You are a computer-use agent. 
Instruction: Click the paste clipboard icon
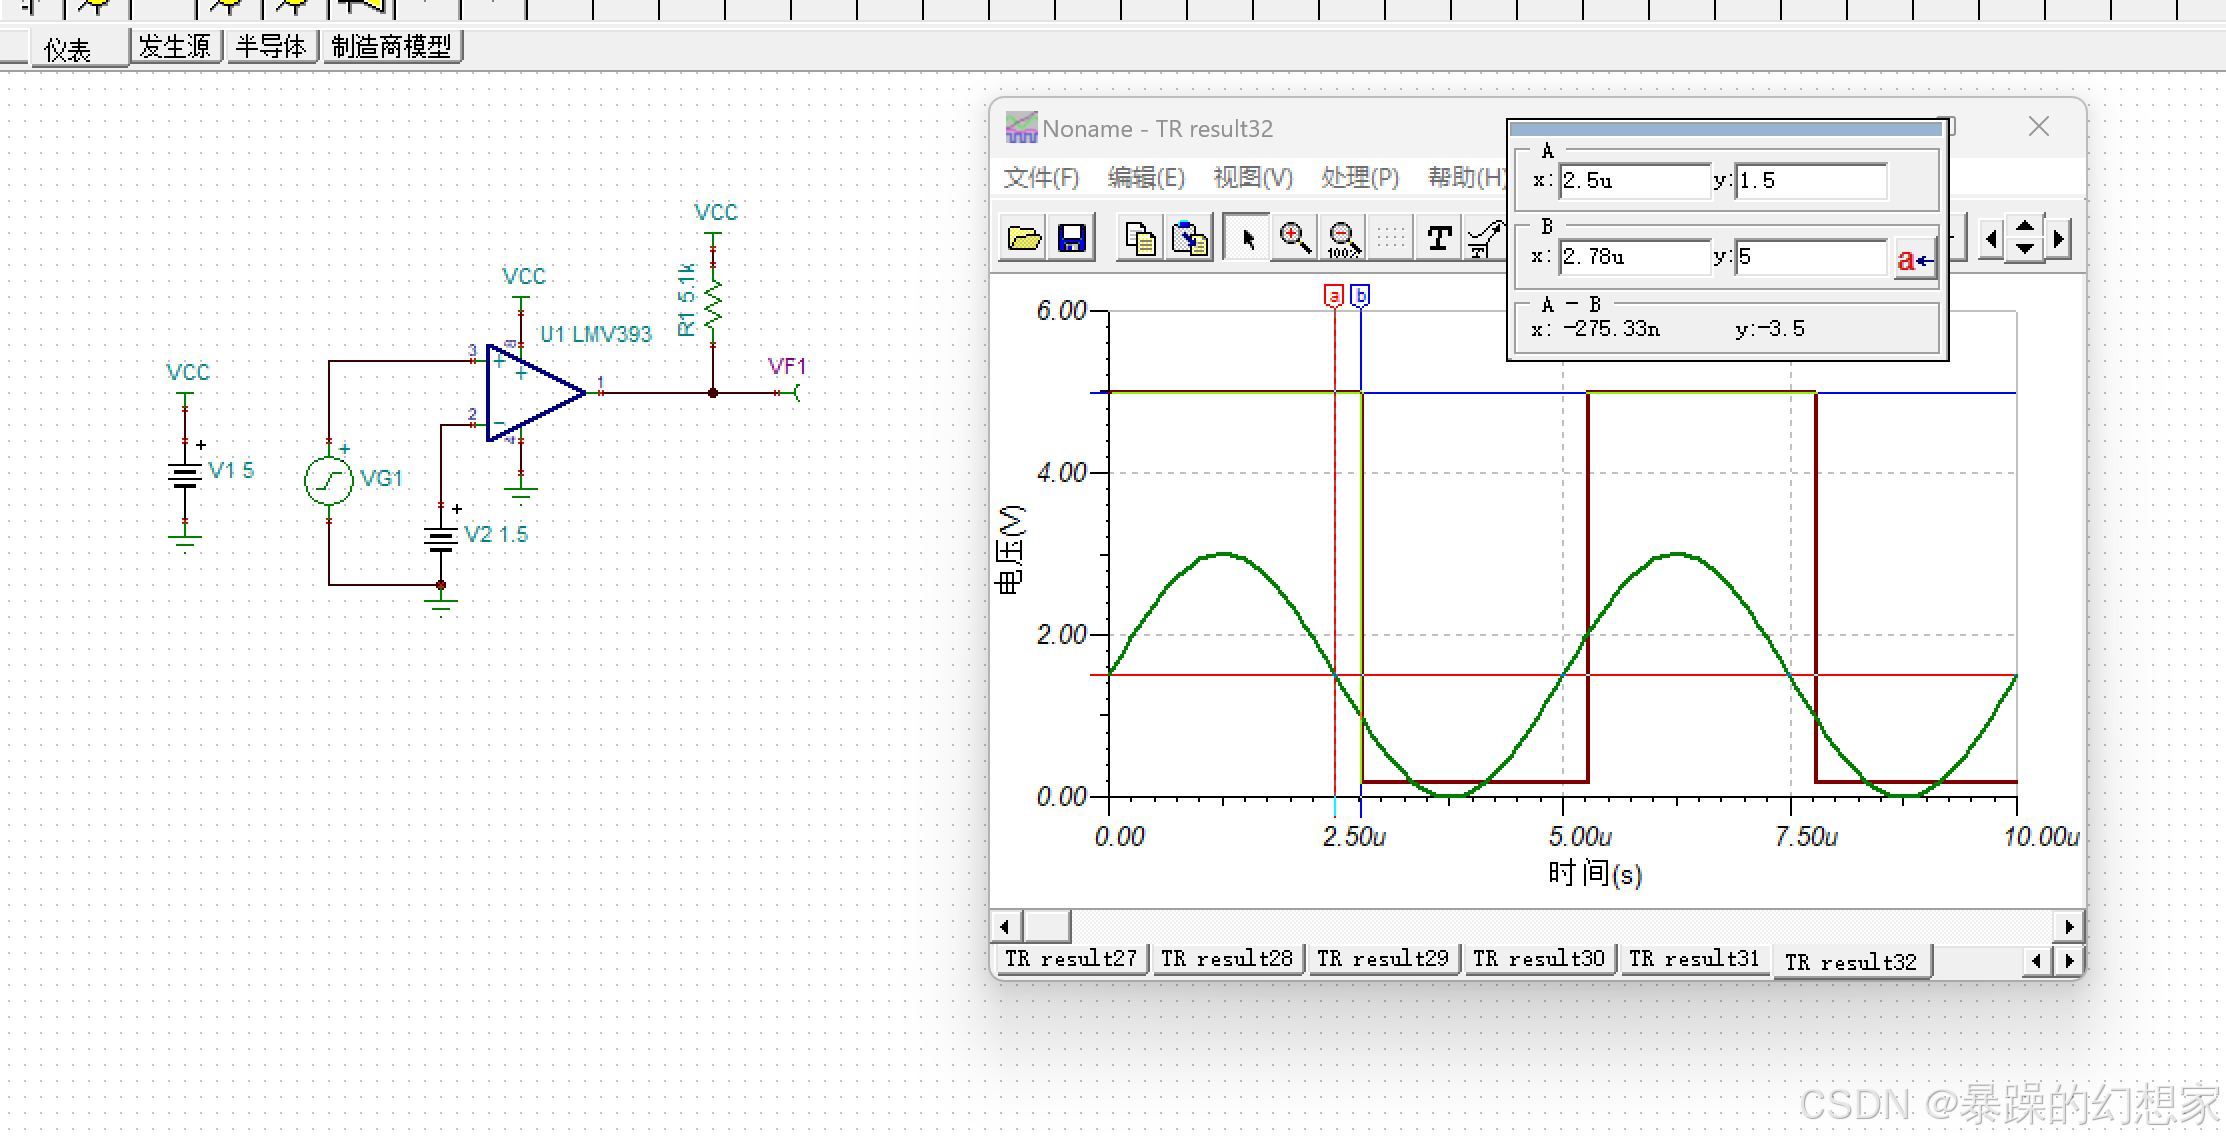[1190, 238]
